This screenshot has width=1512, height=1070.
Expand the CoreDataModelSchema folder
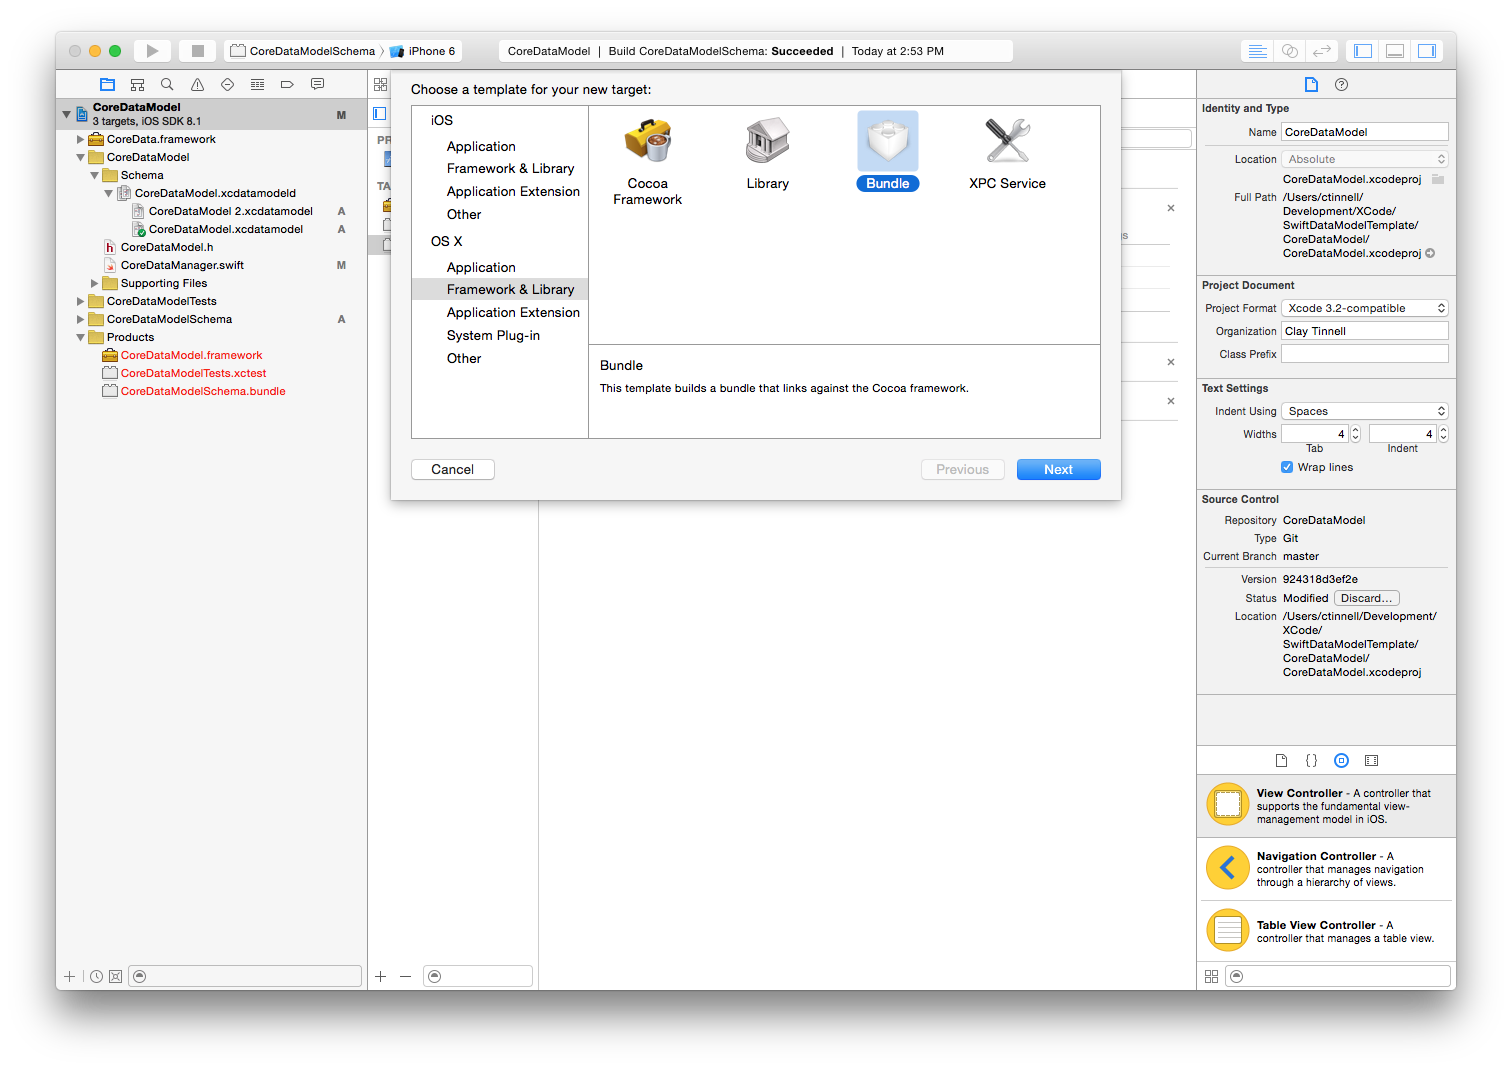click(x=81, y=320)
